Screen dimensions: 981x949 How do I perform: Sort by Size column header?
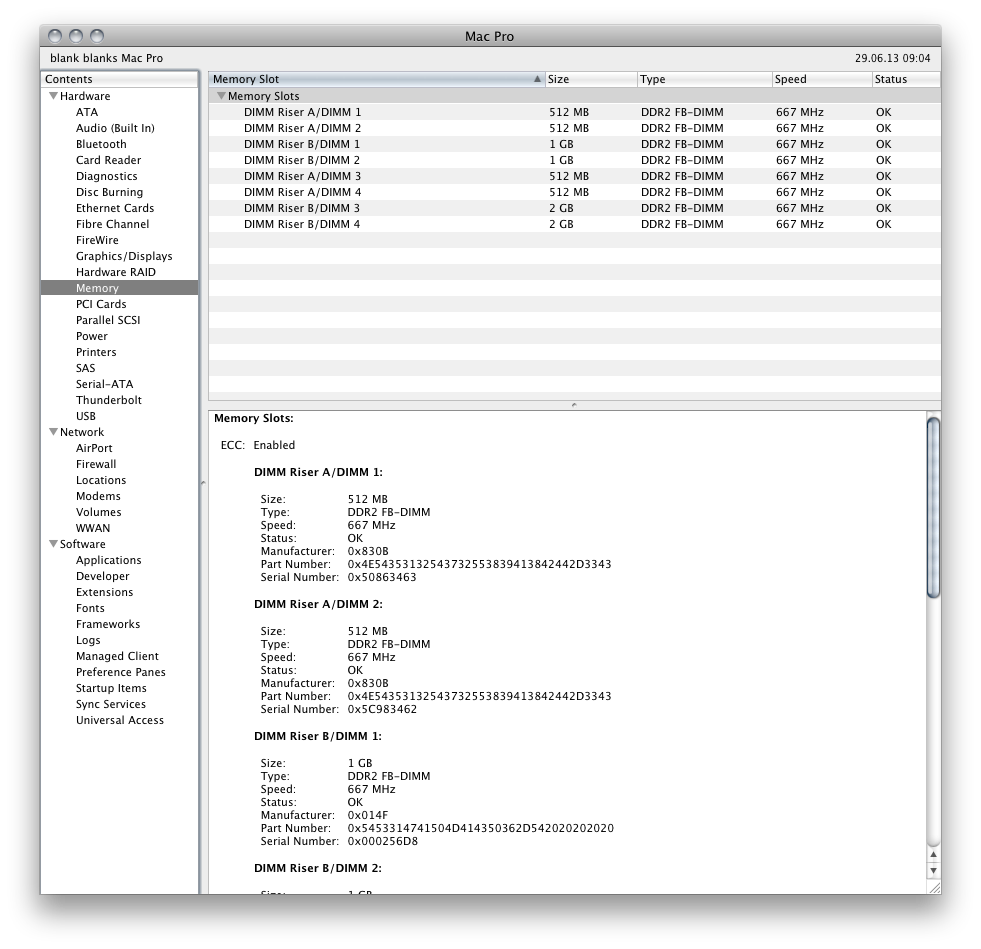click(x=591, y=79)
